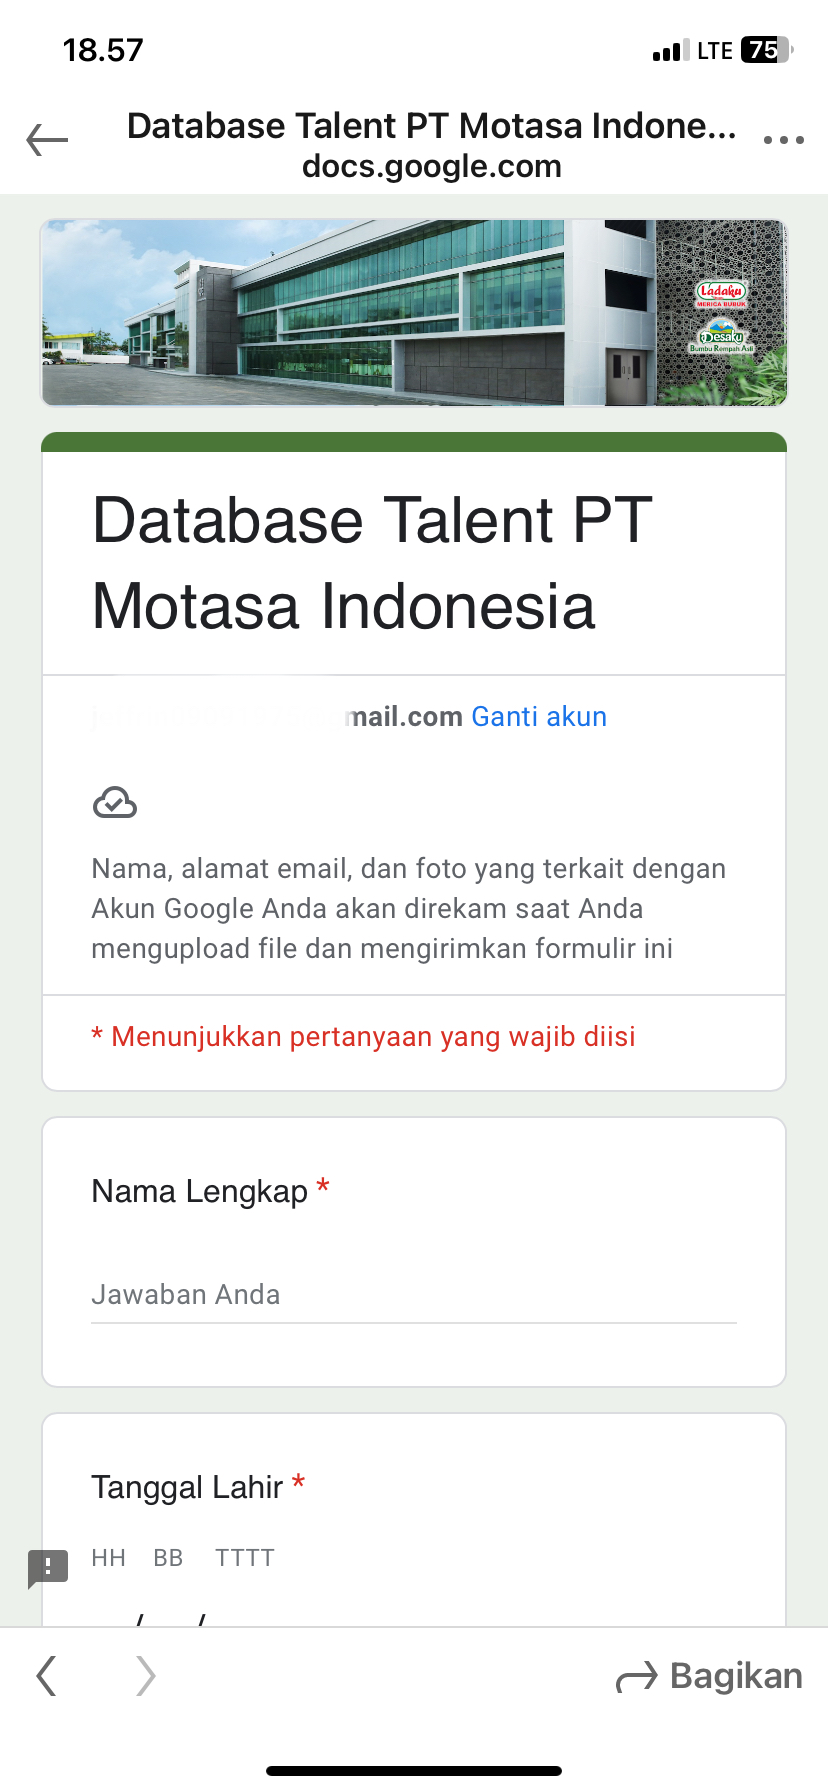Focus the Nama Lengkap answer field
The height and width of the screenshot is (1792, 828).
click(x=413, y=1295)
